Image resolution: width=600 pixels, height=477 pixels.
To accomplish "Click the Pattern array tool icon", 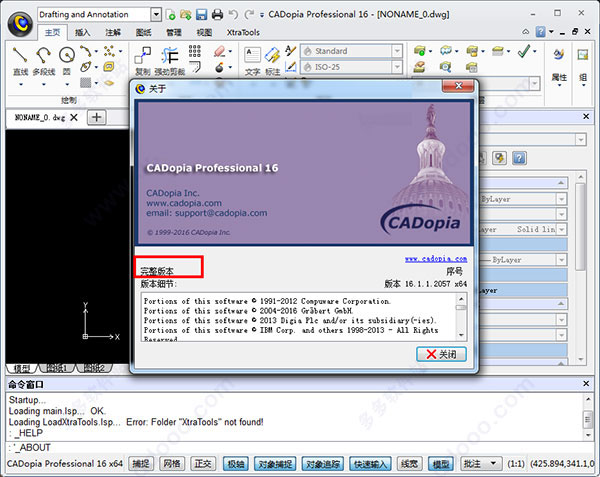I will pos(194,51).
